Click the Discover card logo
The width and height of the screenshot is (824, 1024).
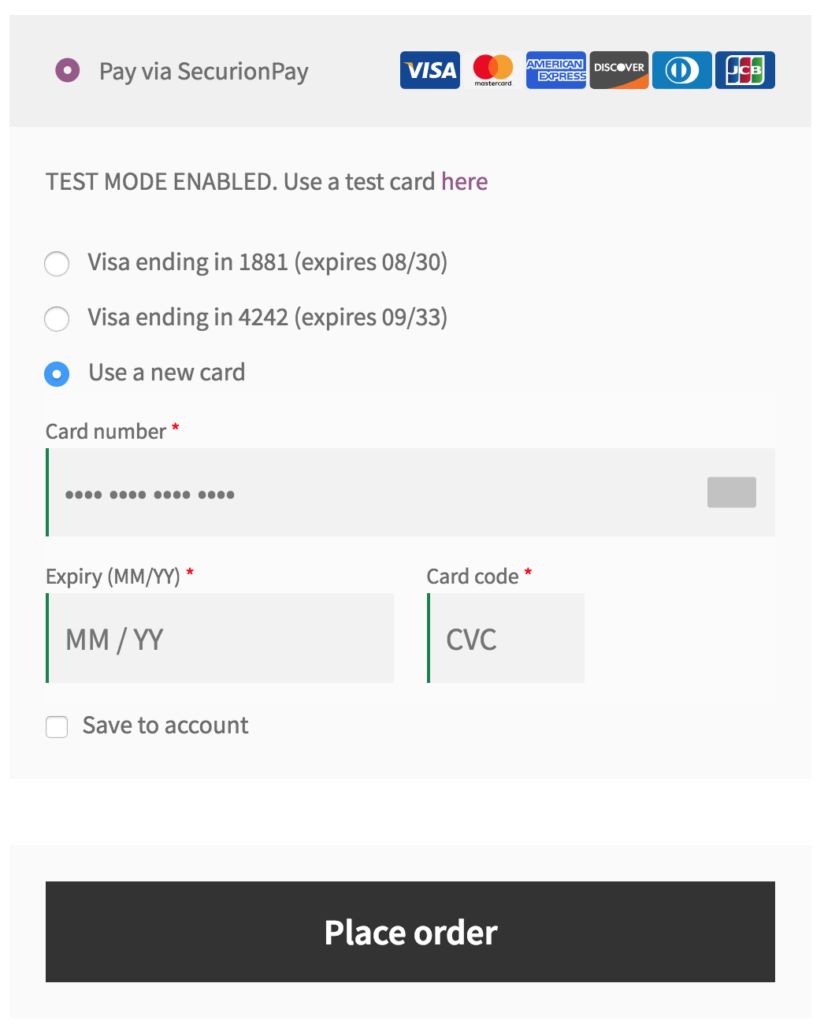pyautogui.click(x=619, y=70)
